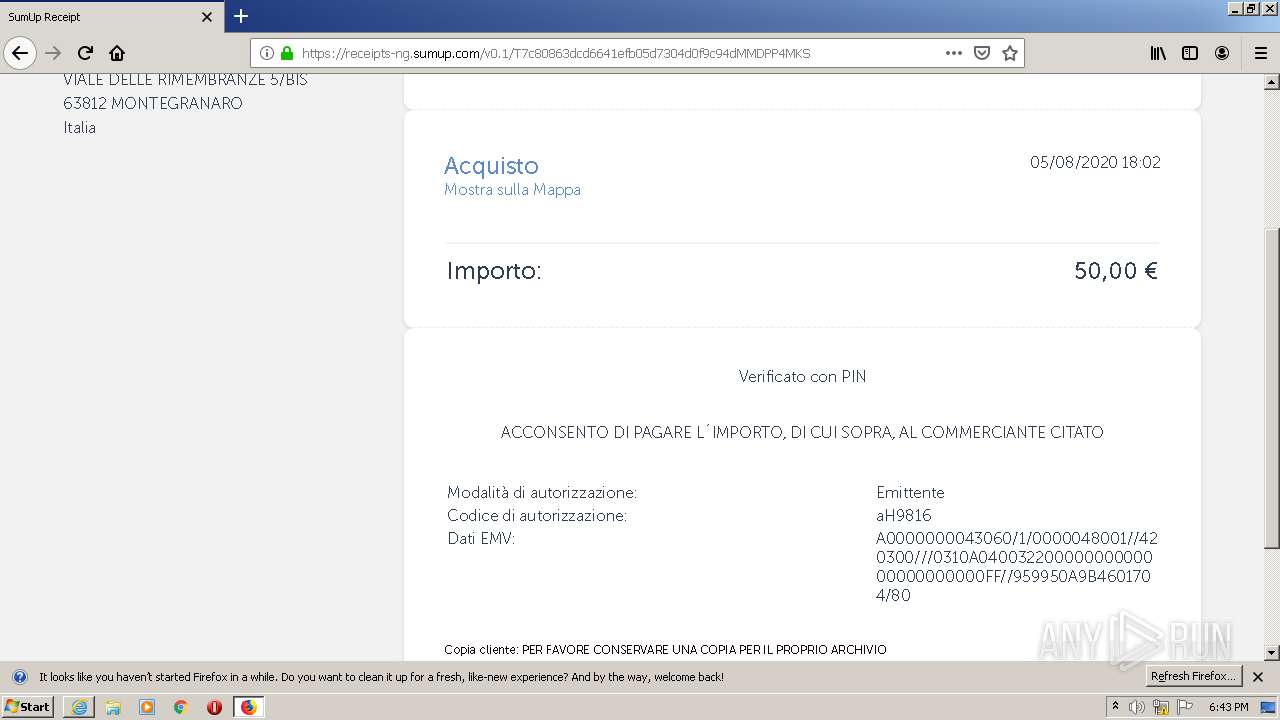The height and width of the screenshot is (720, 1280).
Task: Launch Internet Explorer from taskbar
Action: [x=79, y=707]
